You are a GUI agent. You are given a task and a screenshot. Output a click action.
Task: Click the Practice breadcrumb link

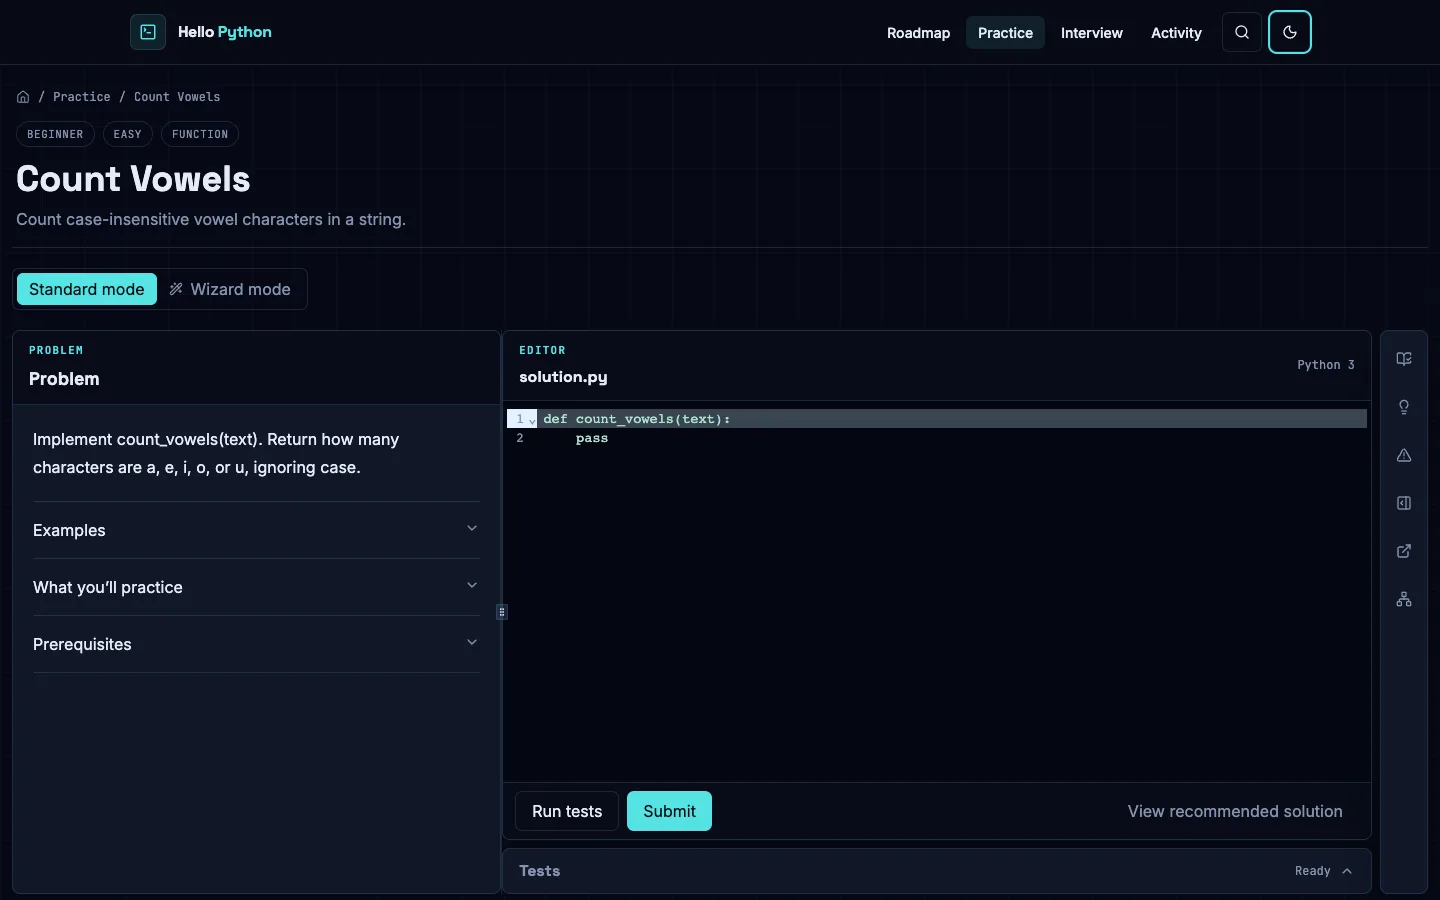[82, 97]
